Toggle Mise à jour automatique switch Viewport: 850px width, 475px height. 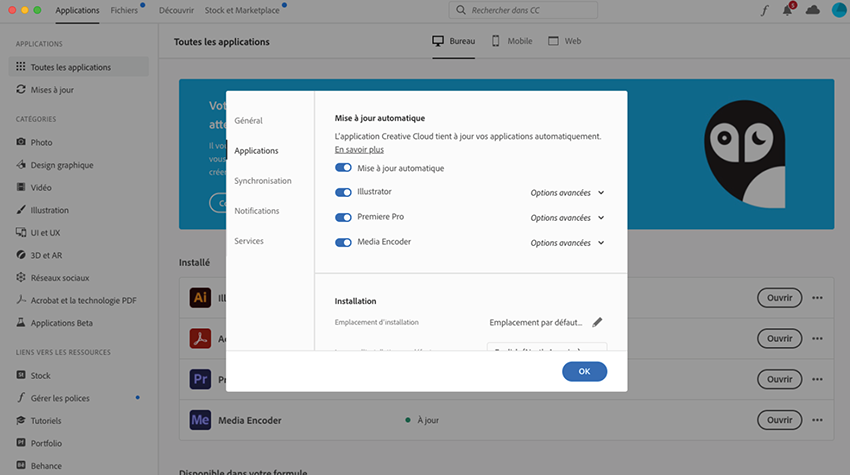coord(343,168)
